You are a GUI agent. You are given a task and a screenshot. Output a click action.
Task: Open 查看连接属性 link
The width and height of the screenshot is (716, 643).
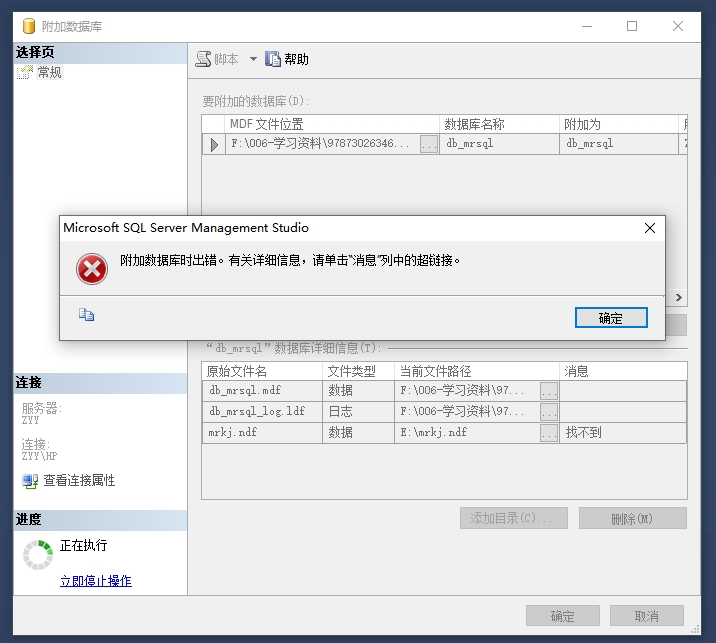point(79,480)
